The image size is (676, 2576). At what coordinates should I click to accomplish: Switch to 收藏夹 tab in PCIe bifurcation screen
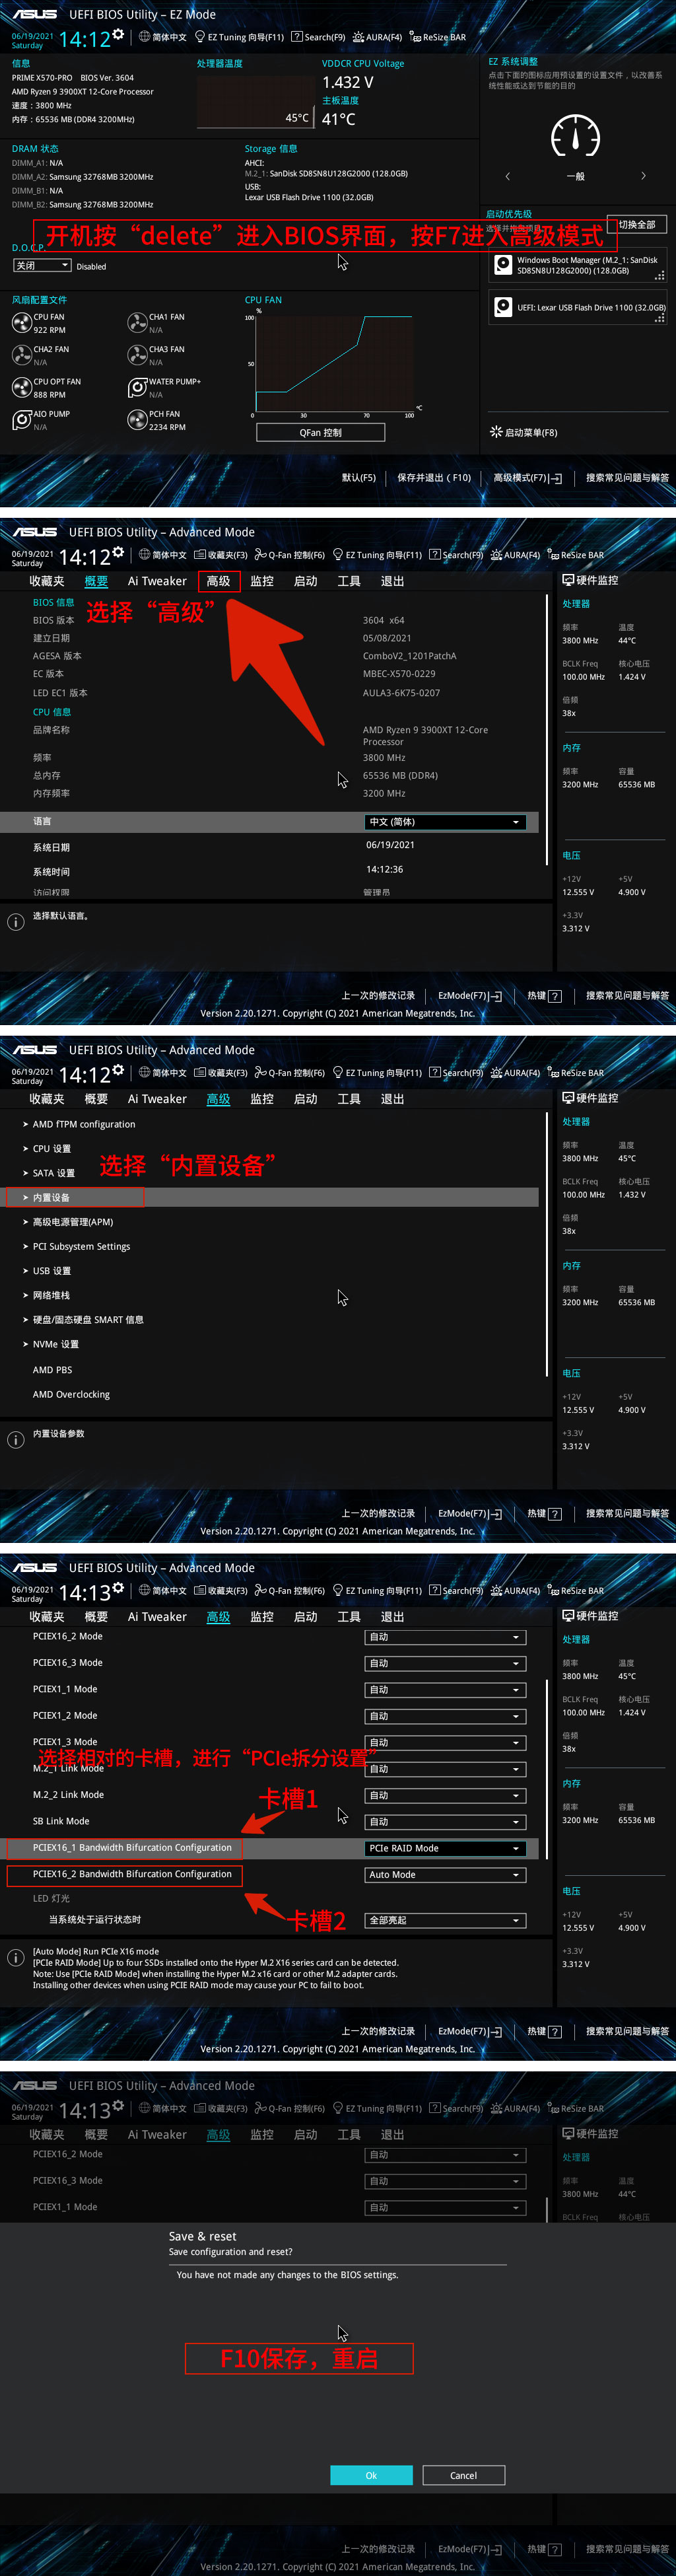coord(47,1617)
